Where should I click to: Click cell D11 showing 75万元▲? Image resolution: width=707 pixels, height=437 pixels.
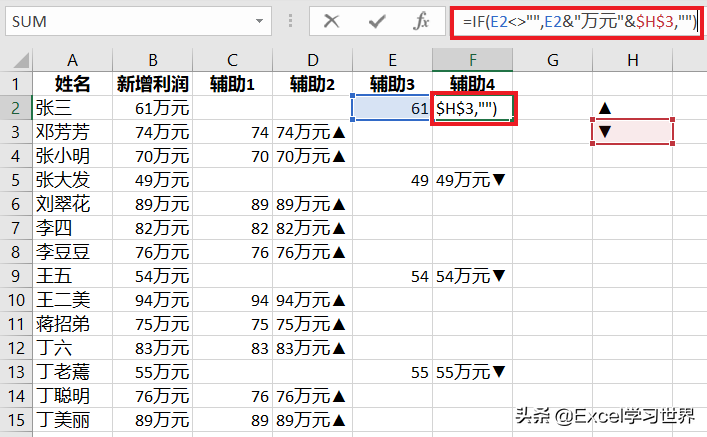tap(312, 324)
